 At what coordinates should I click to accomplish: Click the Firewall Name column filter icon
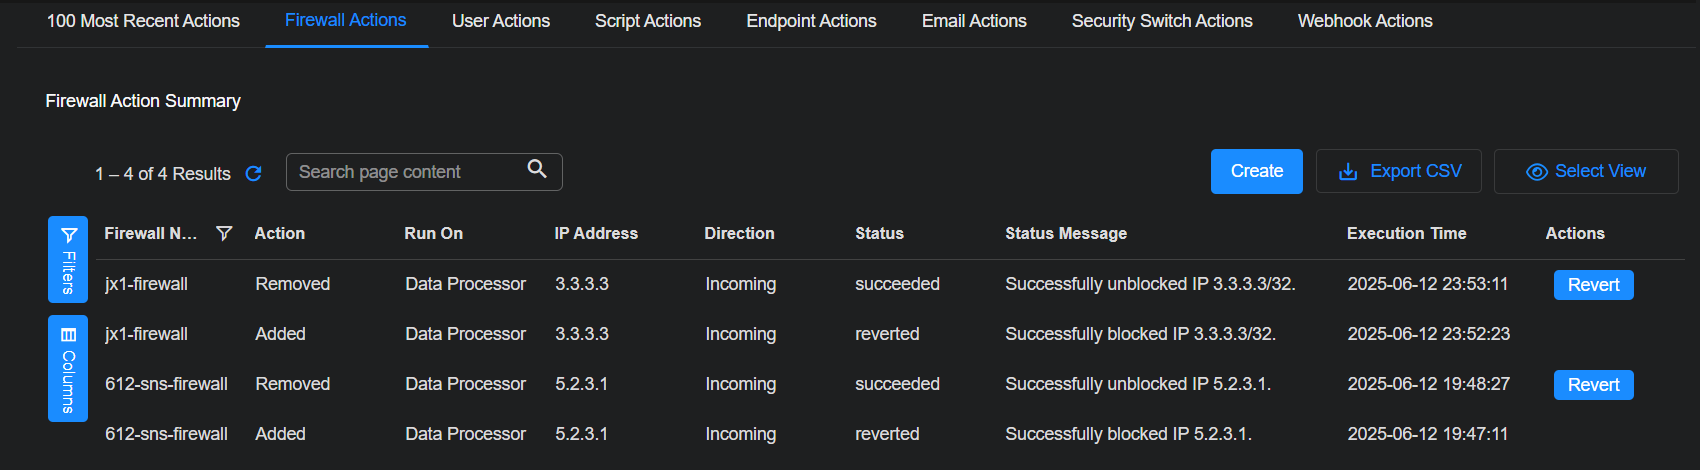point(224,233)
